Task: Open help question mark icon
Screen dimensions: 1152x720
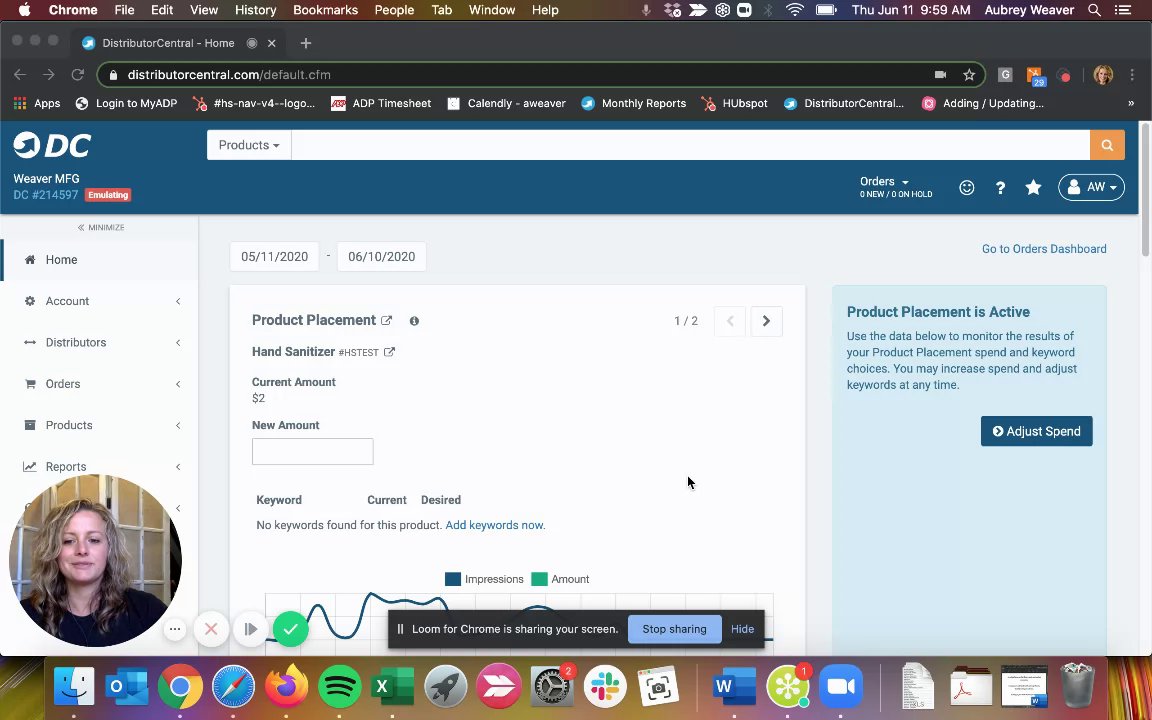Action: [1000, 187]
